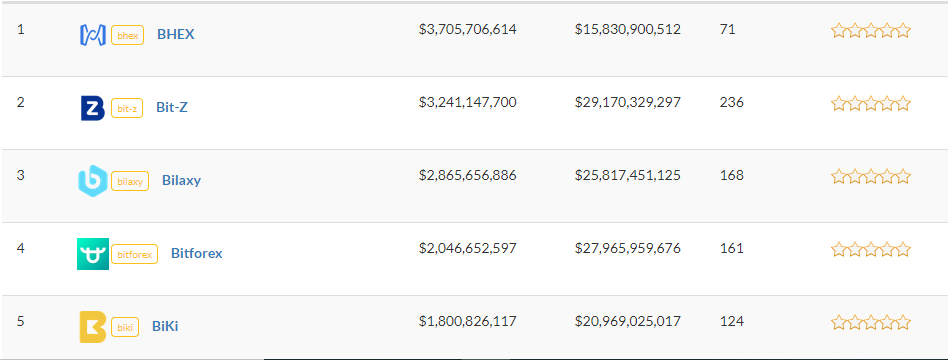948x360 pixels.
Task: Open the BiKi exchange link
Action: [165, 327]
